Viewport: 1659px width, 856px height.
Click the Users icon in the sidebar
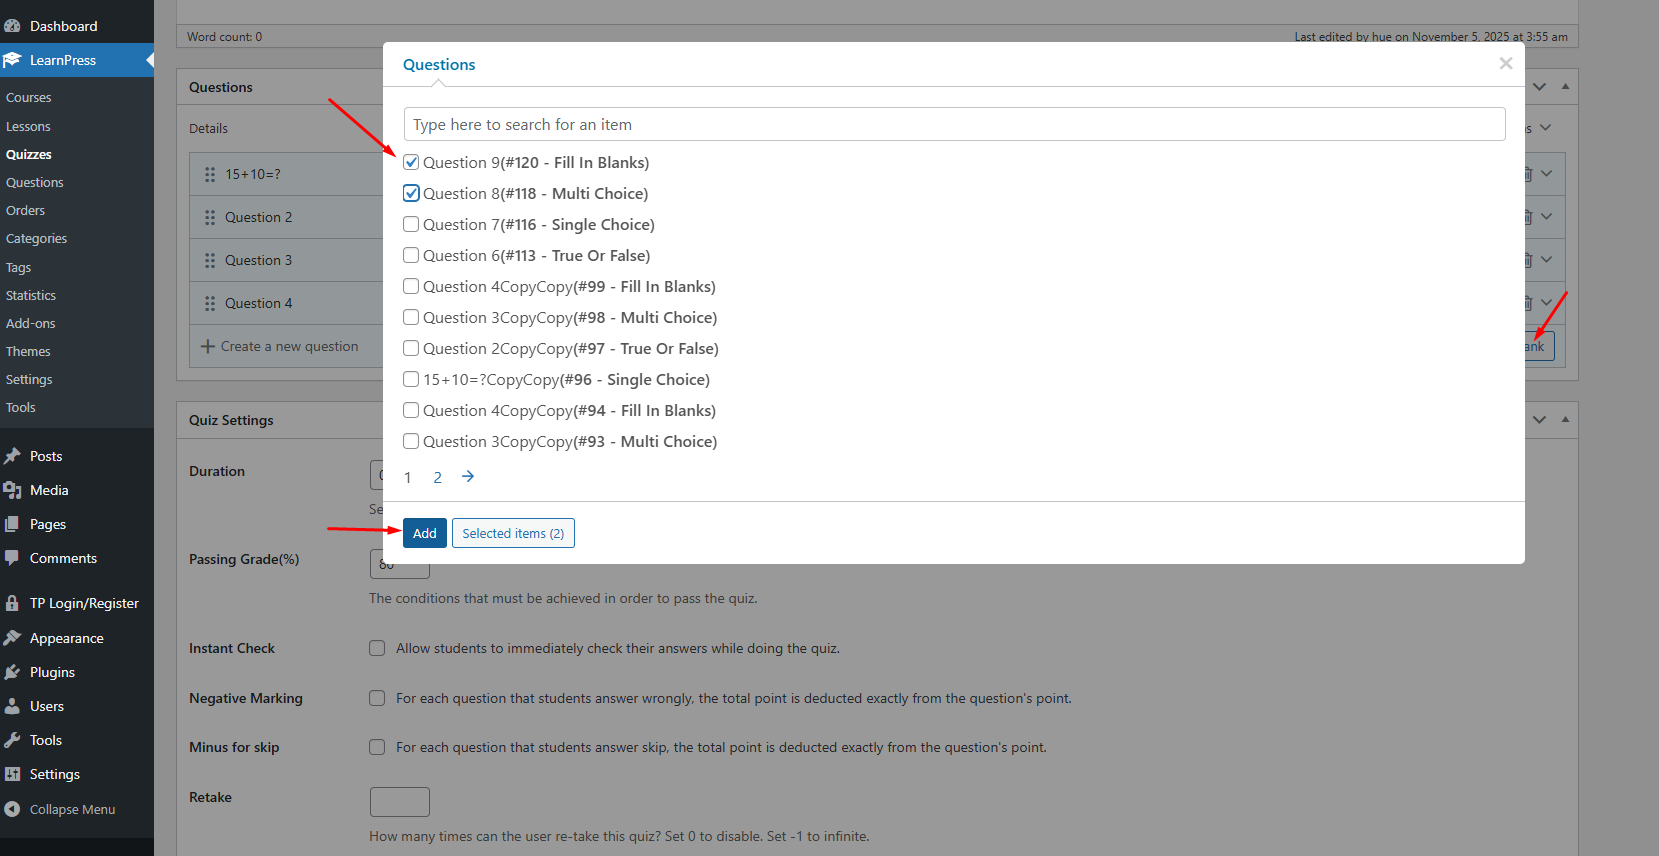pos(13,706)
